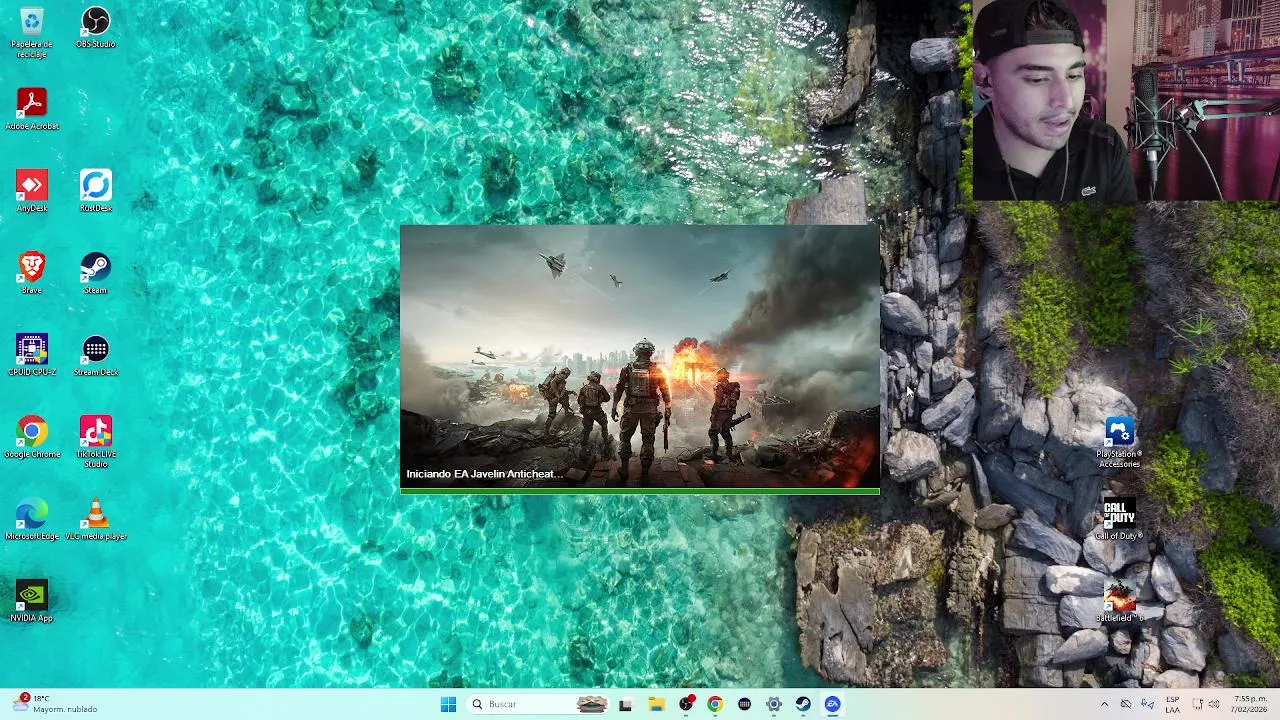1280x720 pixels.
Task: Click the Stream Deck desktop icon
Action: tap(96, 355)
